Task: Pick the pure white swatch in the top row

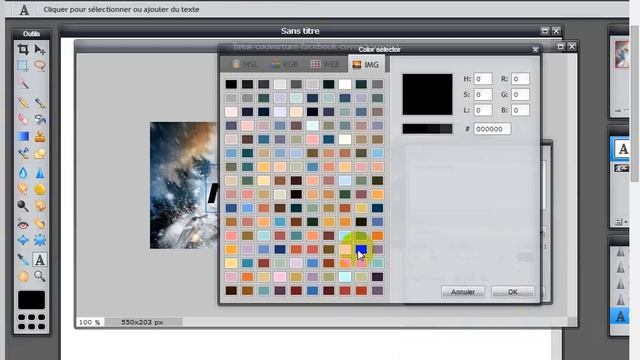Action: tap(345, 84)
